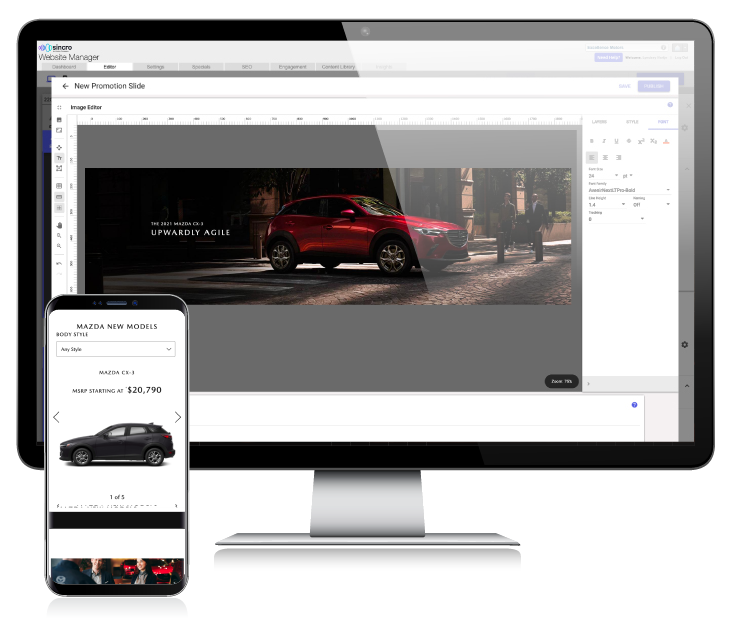Open the Line Height dropdown showing 1.4
This screenshot has width=732, height=643.
606,205
